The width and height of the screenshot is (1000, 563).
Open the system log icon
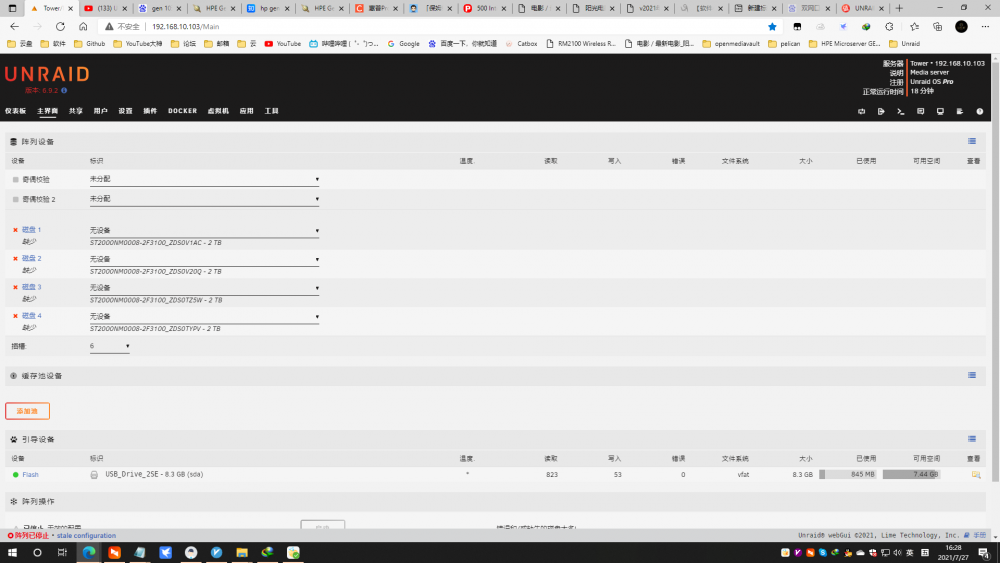[x=960, y=111]
